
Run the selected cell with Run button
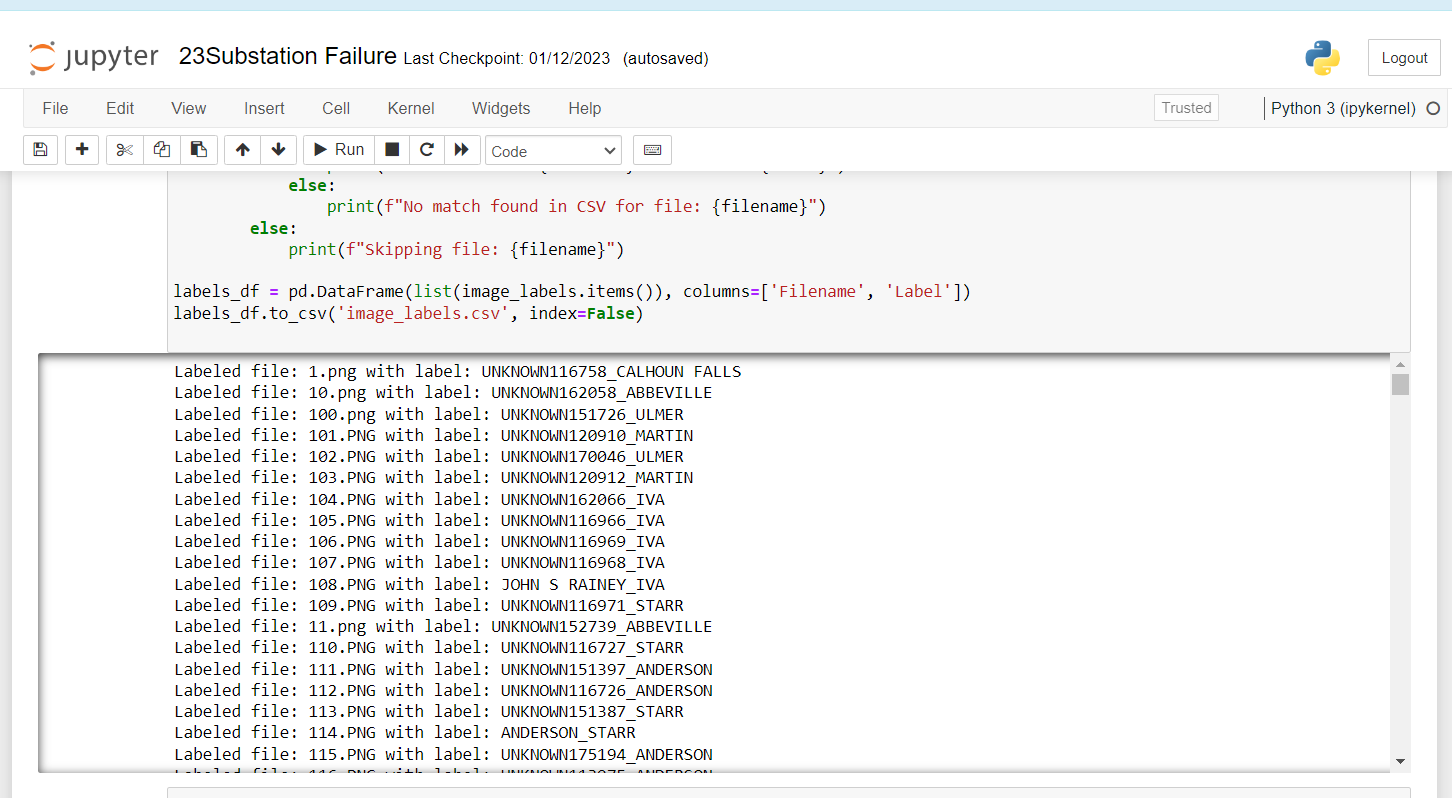338,149
